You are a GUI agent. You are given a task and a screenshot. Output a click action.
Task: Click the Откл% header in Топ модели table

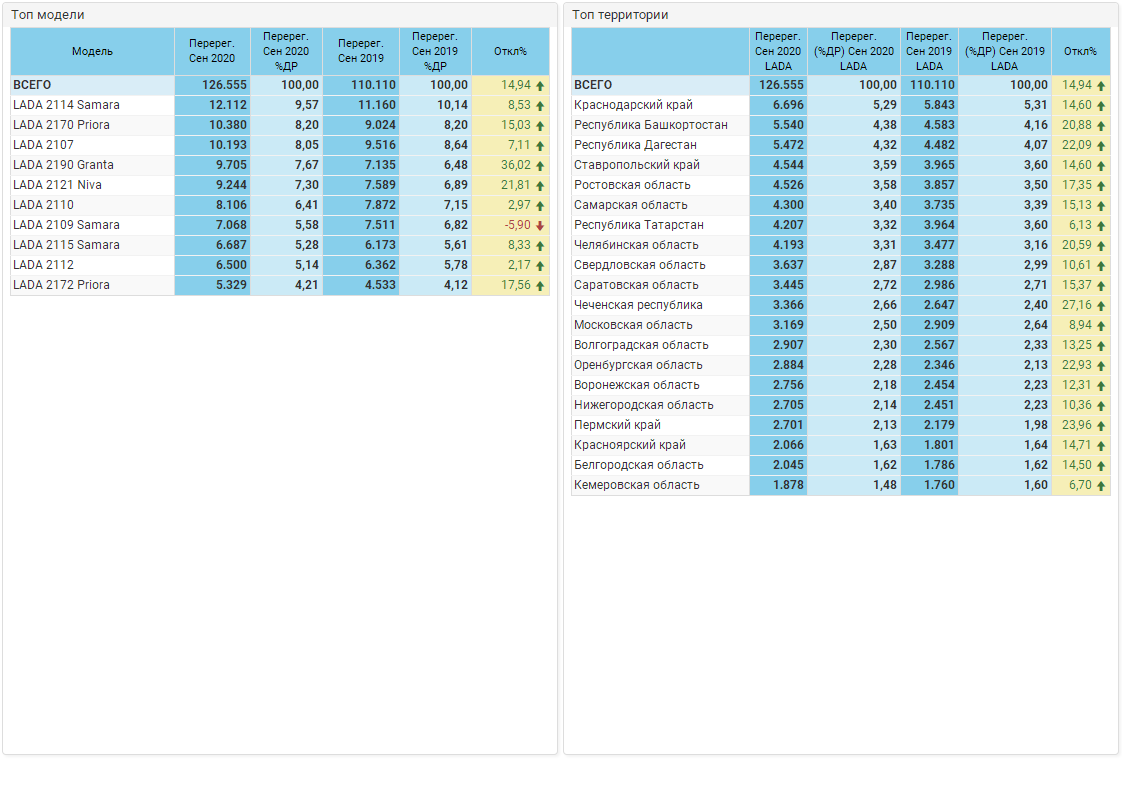point(510,51)
